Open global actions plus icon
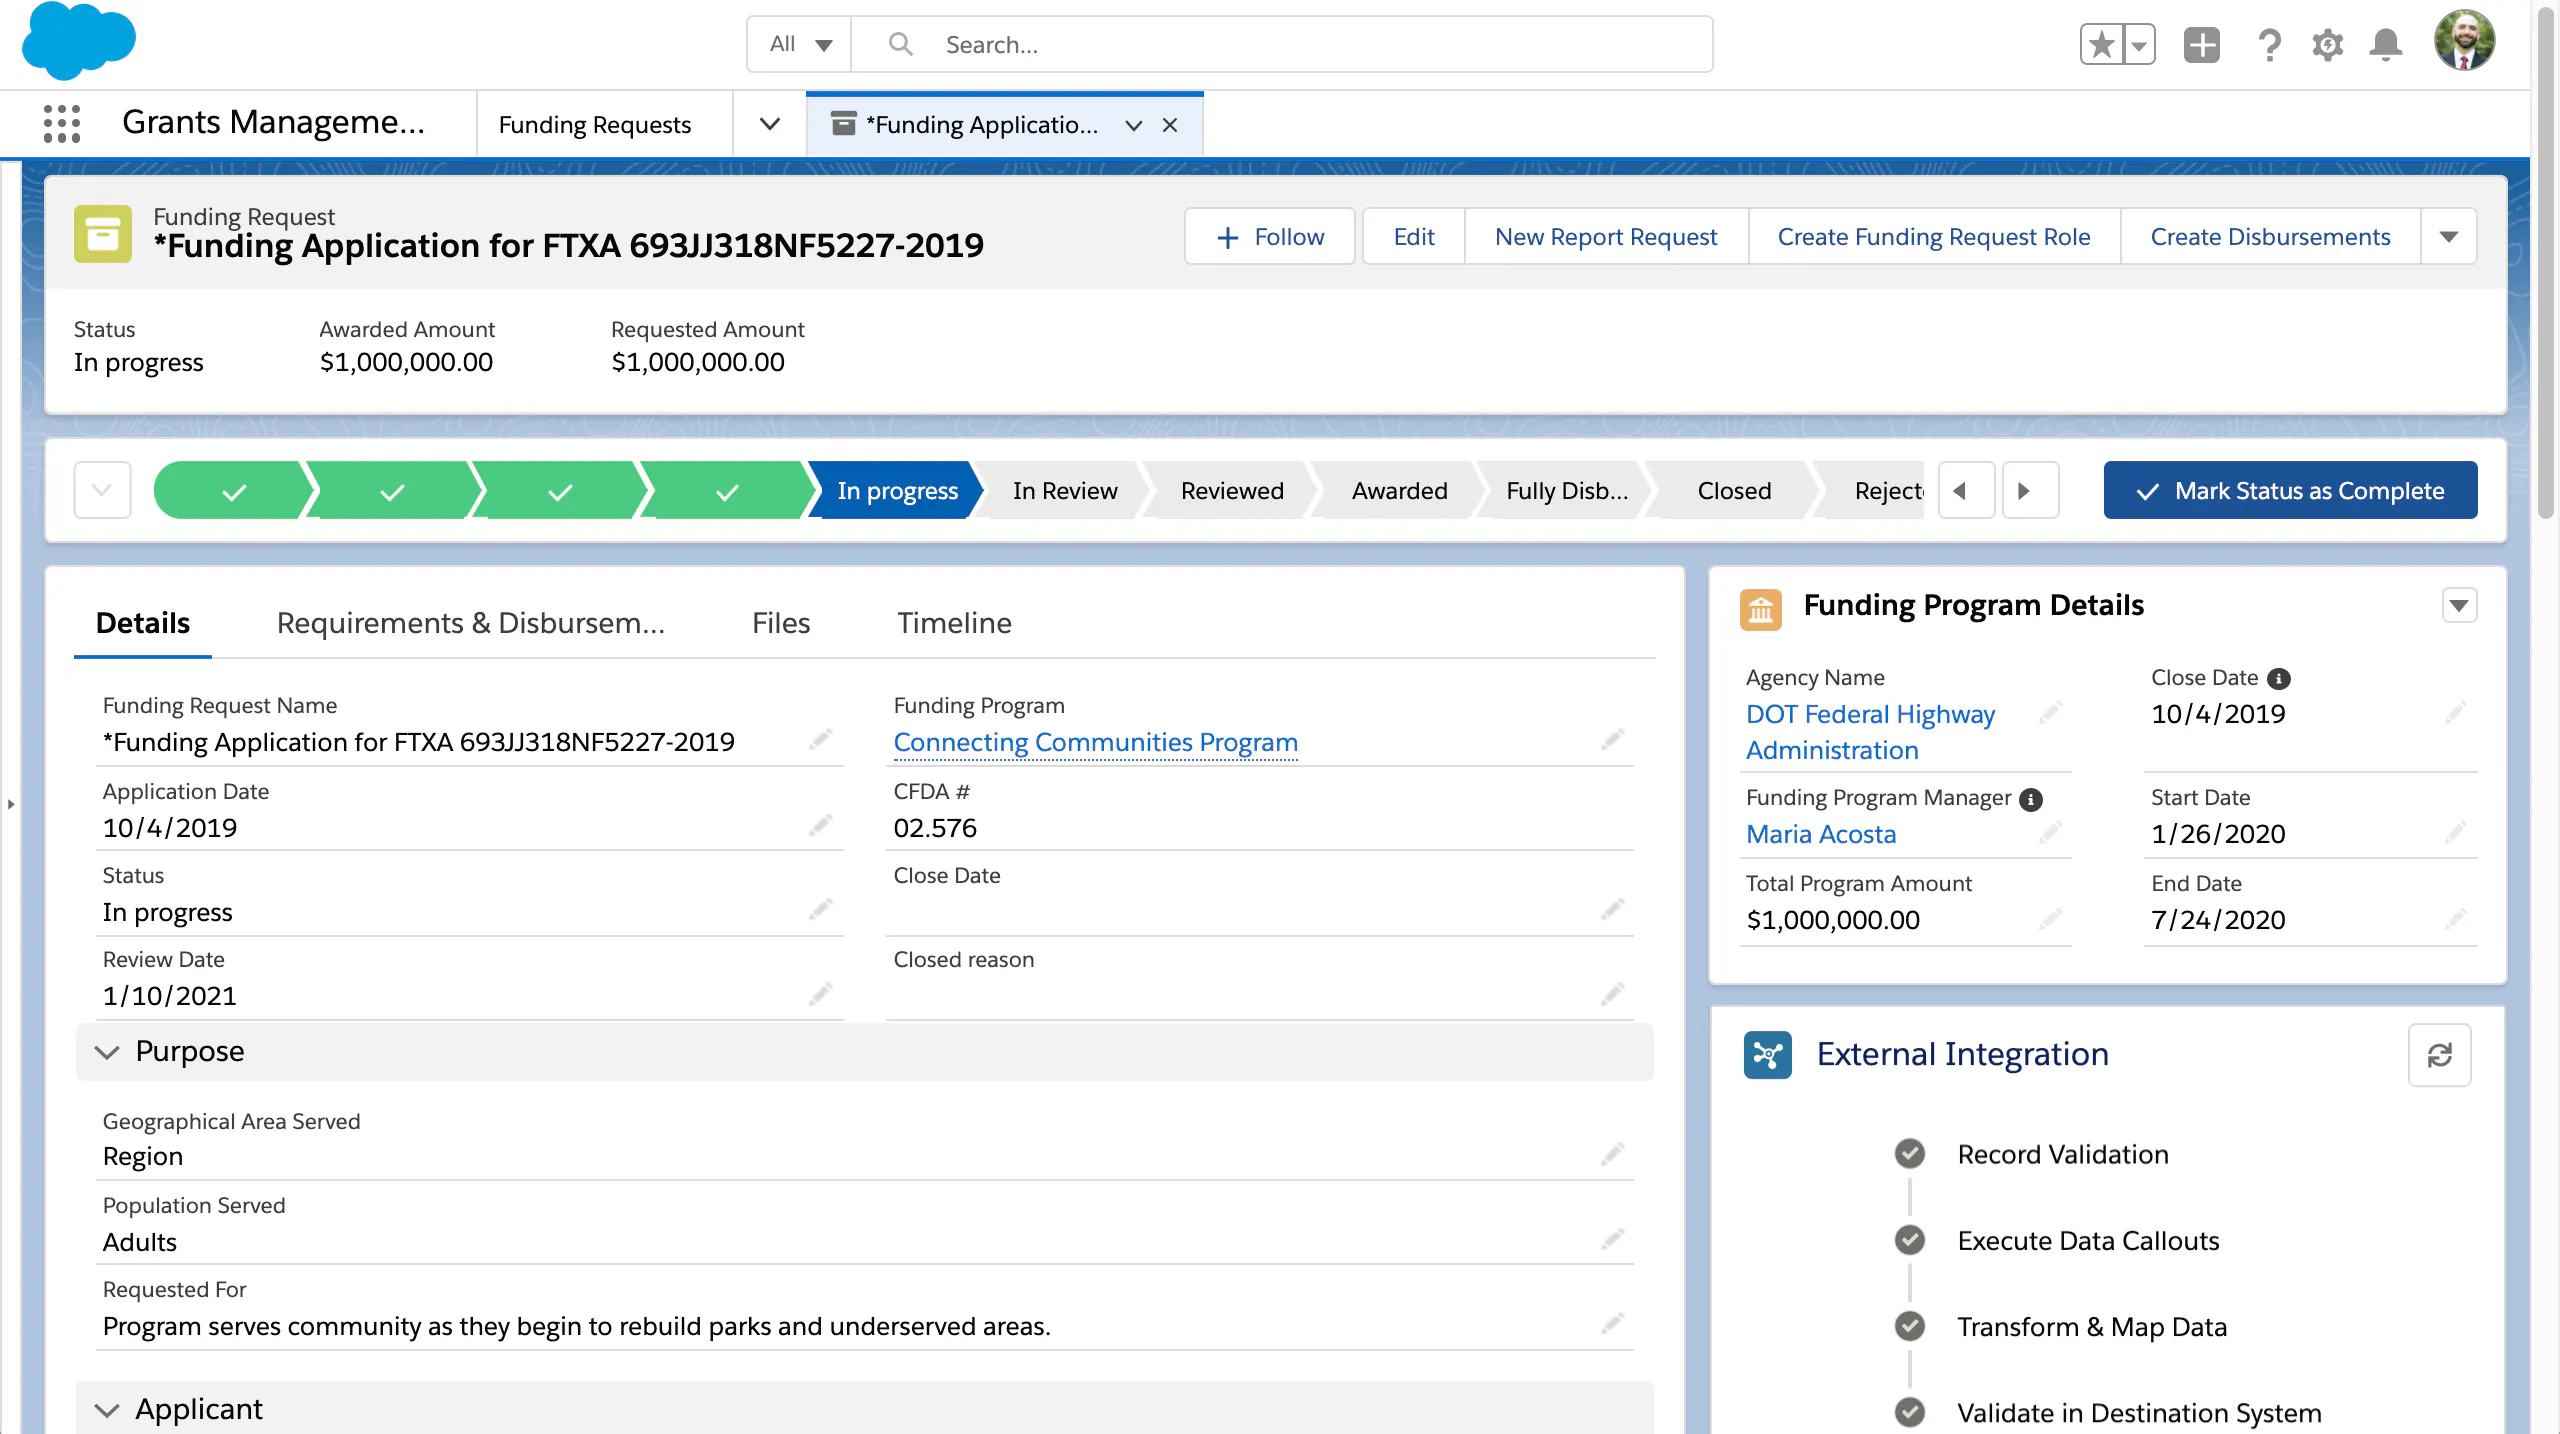The height and width of the screenshot is (1434, 2560). click(x=2201, y=45)
